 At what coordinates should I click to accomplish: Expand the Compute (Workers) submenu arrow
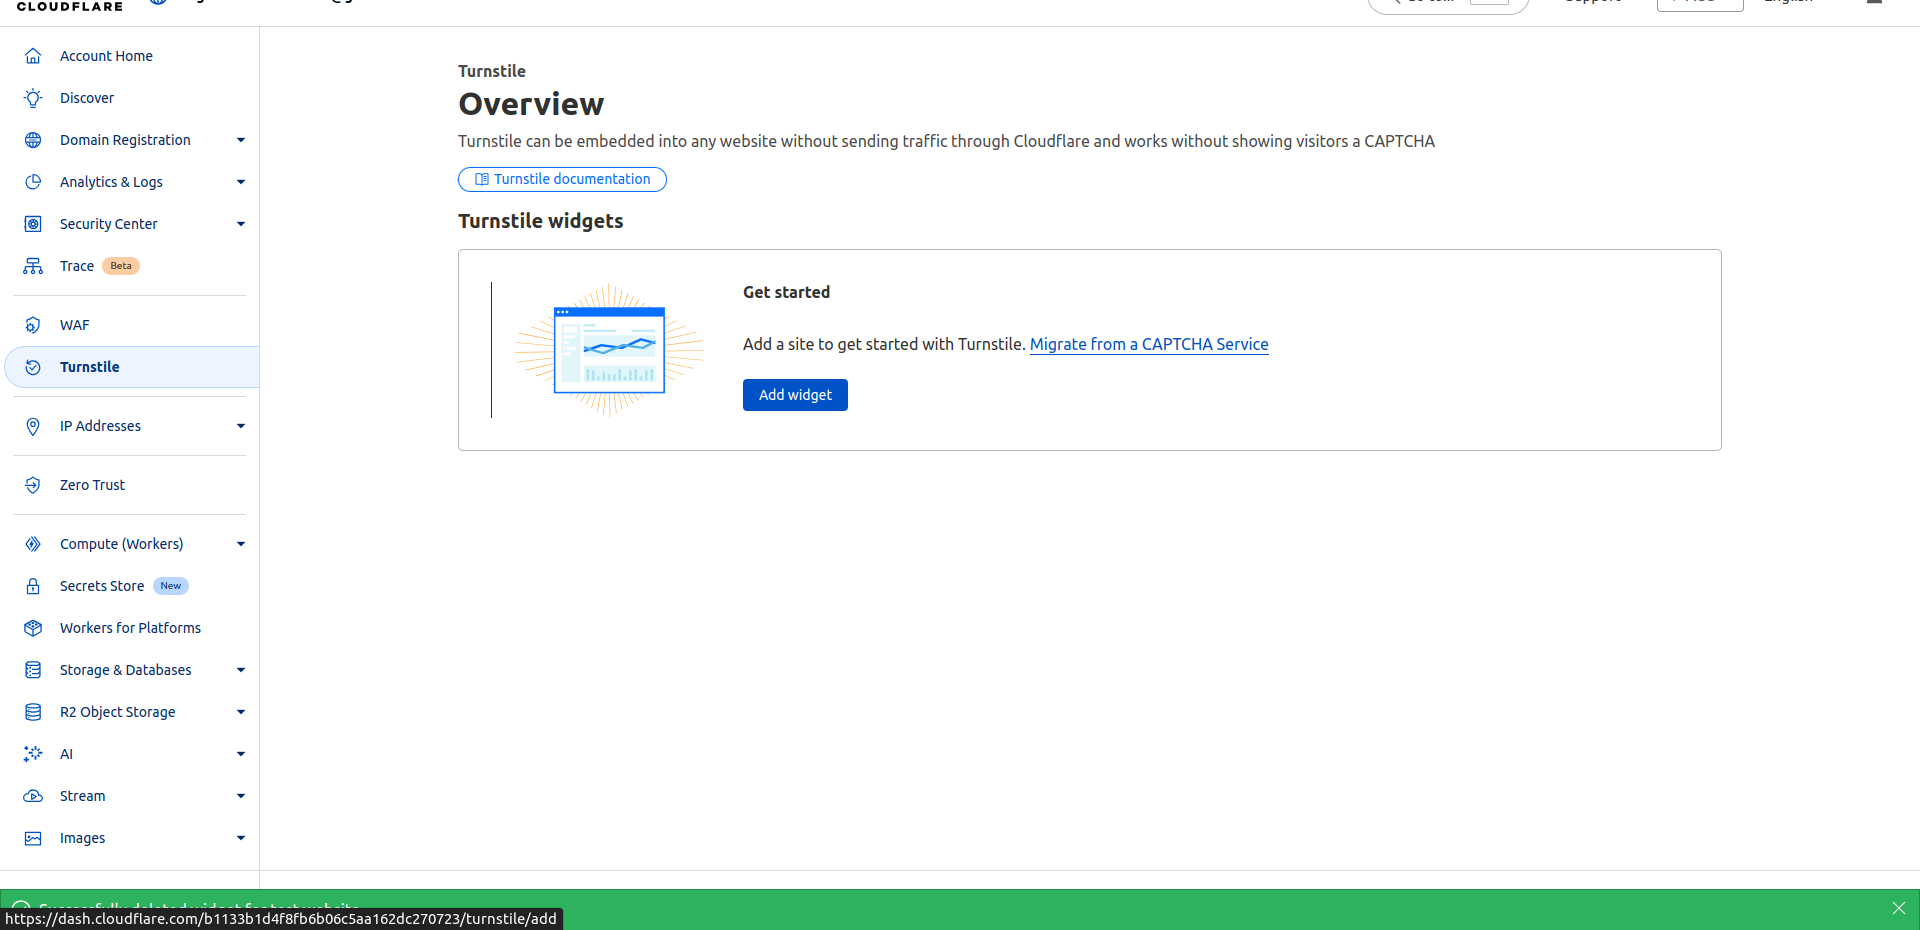coord(241,544)
